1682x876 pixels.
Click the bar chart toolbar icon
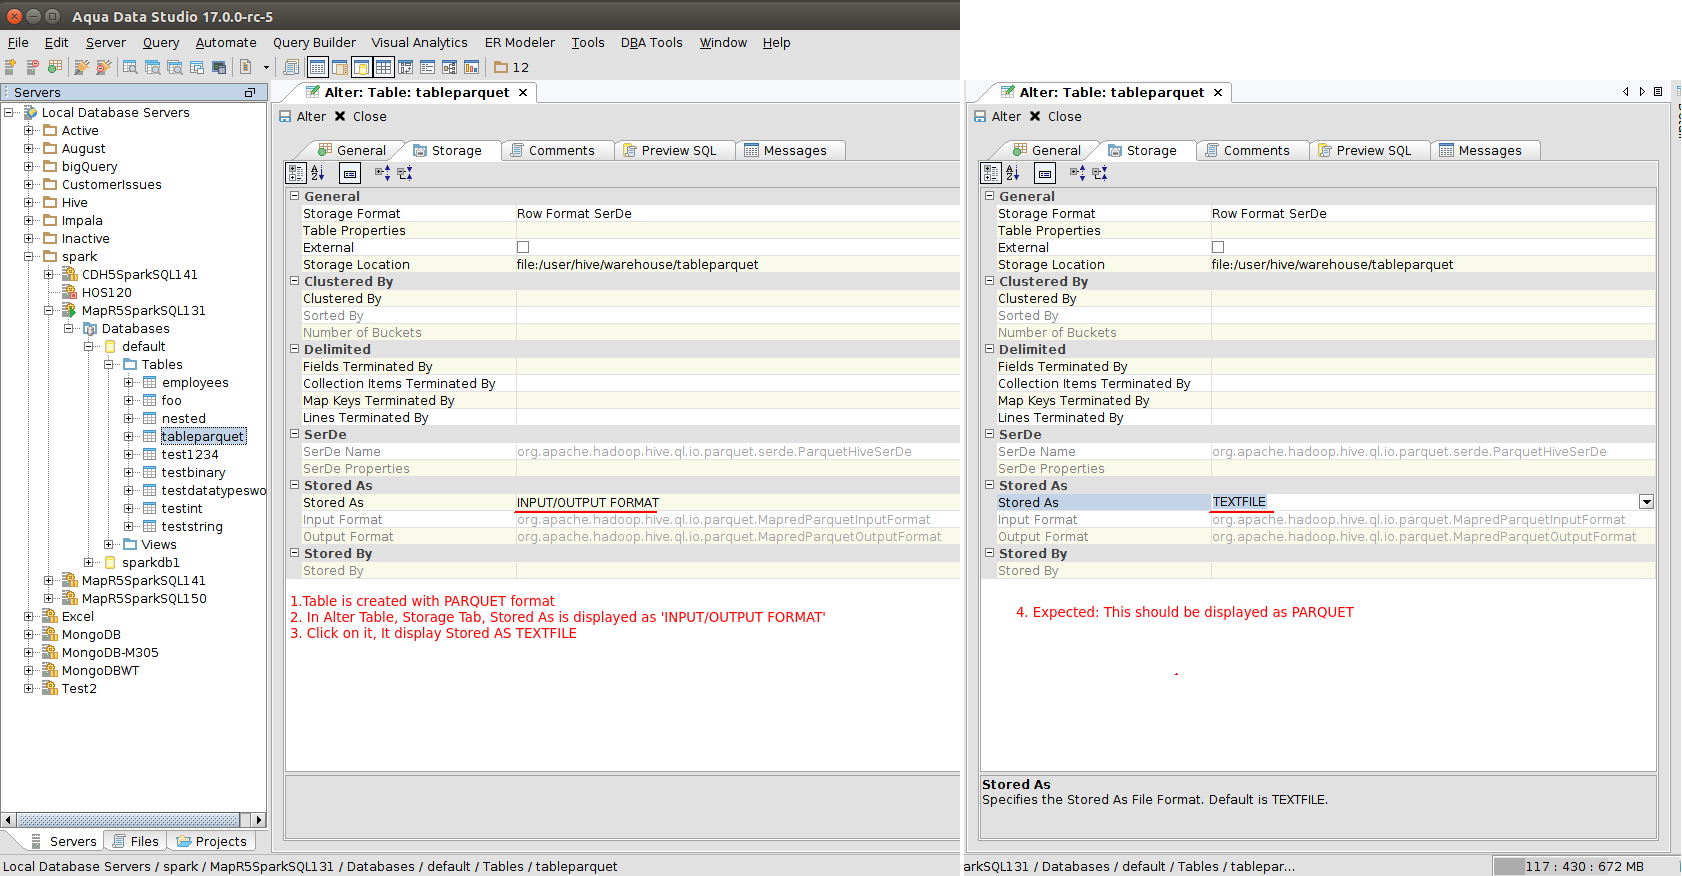(471, 67)
